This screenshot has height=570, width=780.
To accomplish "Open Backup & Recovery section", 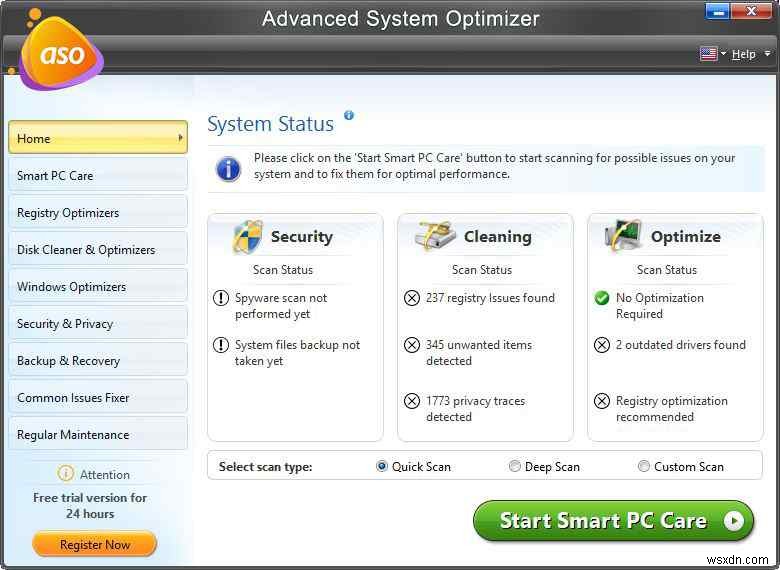I will pyautogui.click(x=98, y=361).
